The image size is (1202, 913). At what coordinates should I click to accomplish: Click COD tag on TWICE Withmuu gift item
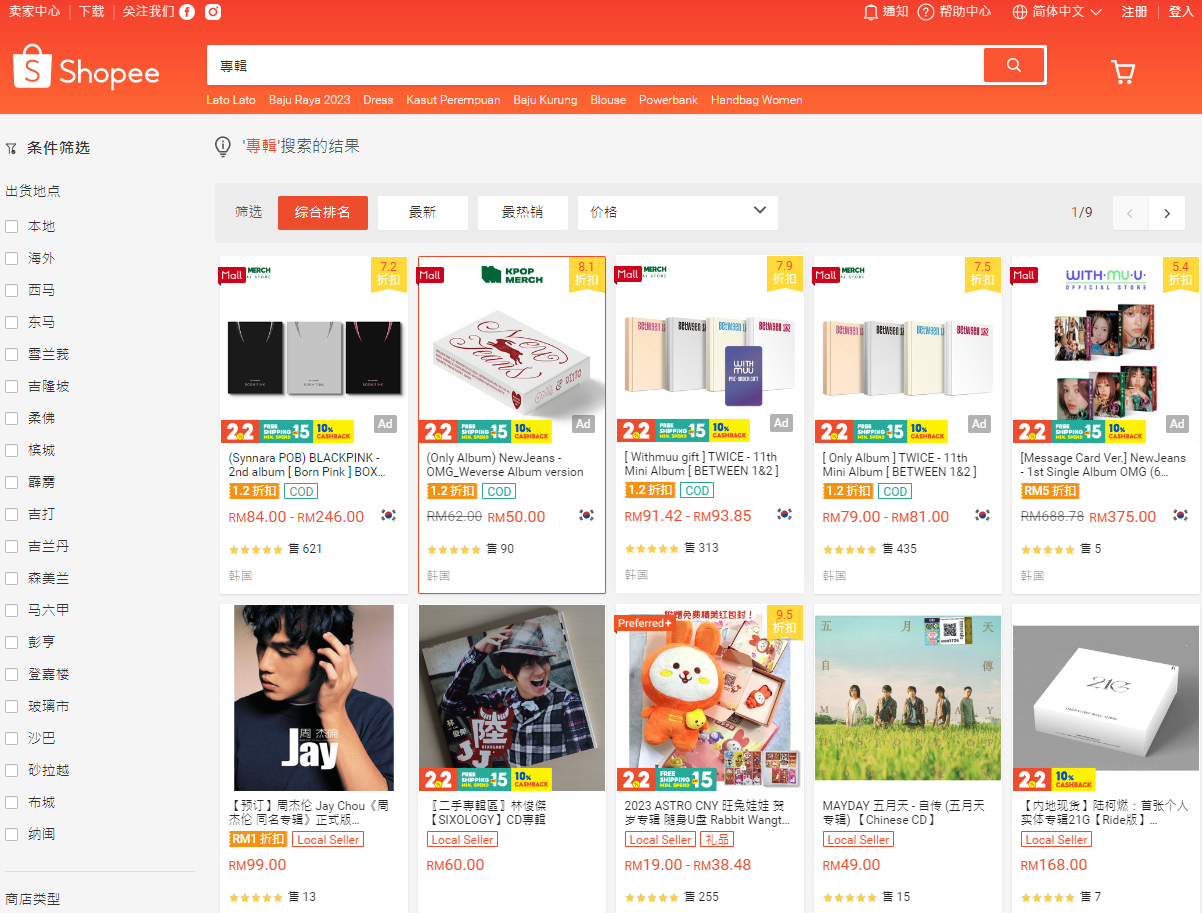[697, 491]
